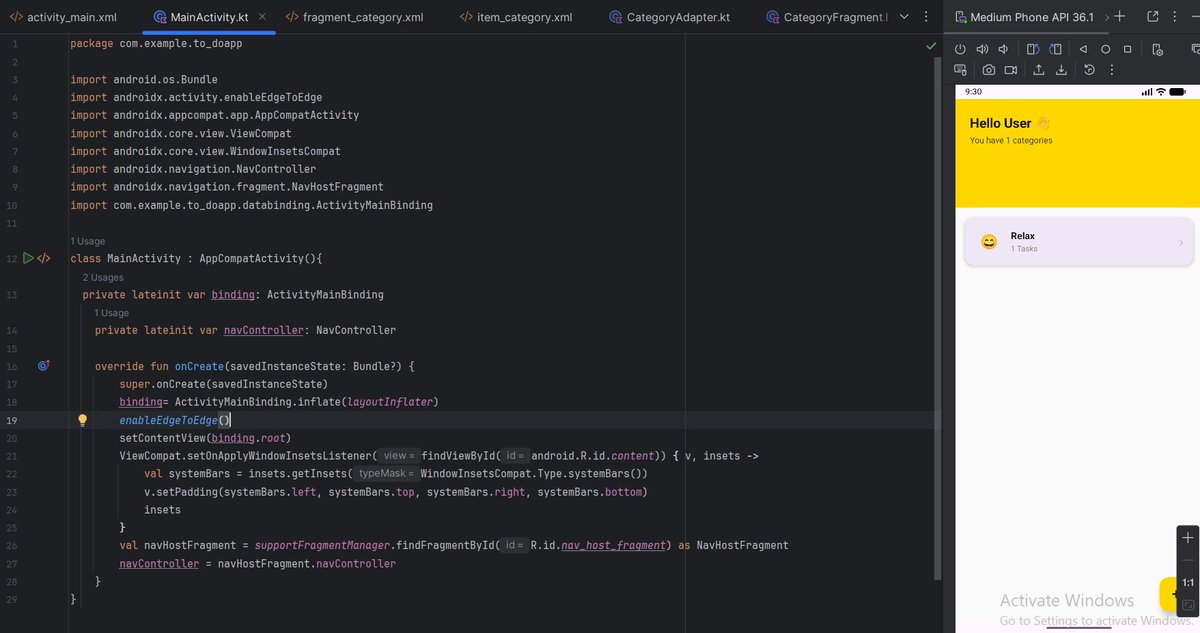Open editor tab bar options kebab
1200x633 pixels.
click(927, 17)
